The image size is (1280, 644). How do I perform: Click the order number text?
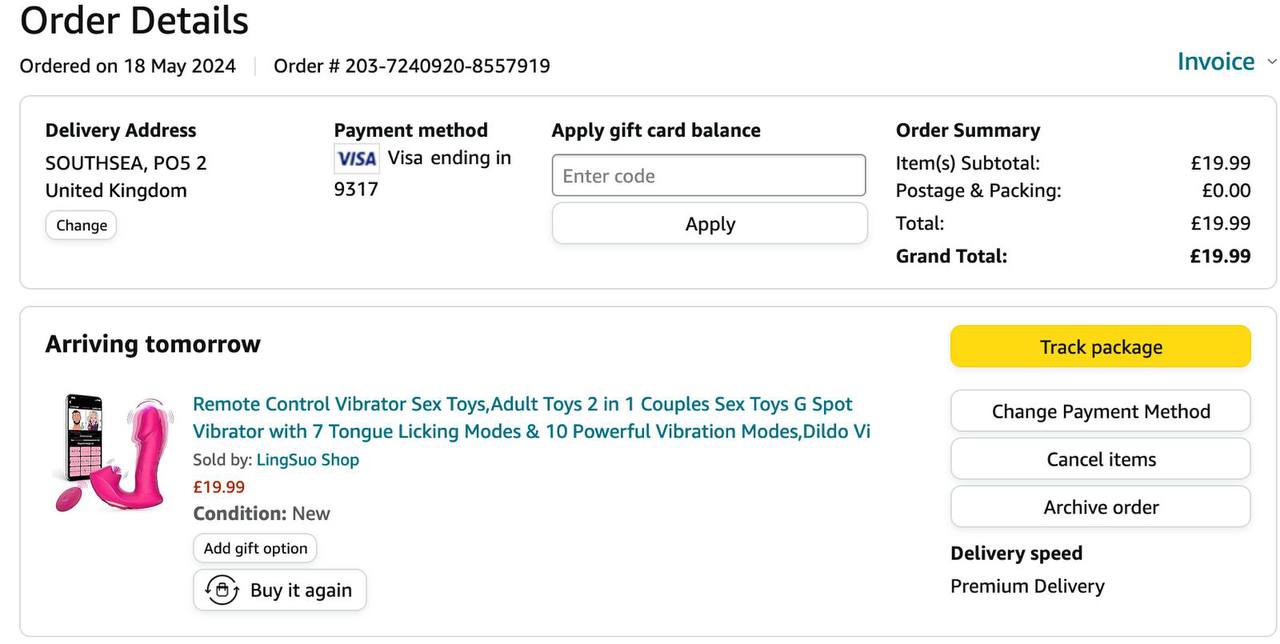tap(411, 66)
